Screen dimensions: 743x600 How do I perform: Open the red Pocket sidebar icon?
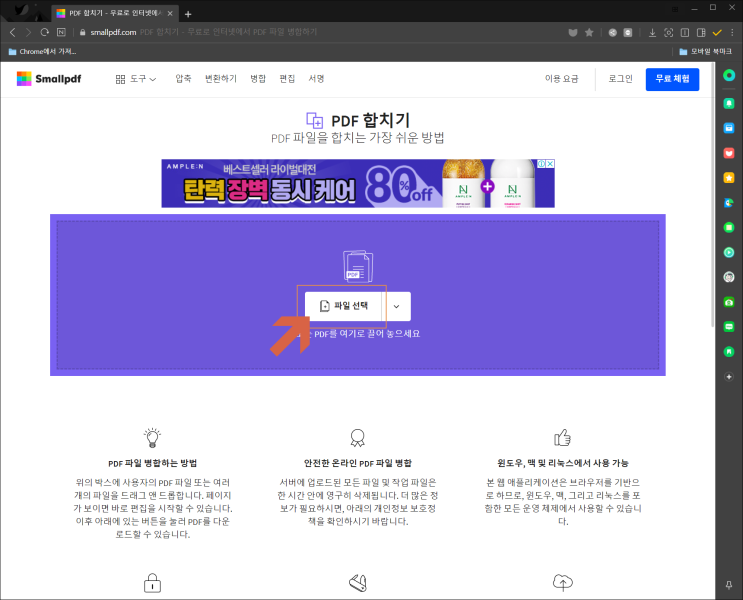coord(729,153)
